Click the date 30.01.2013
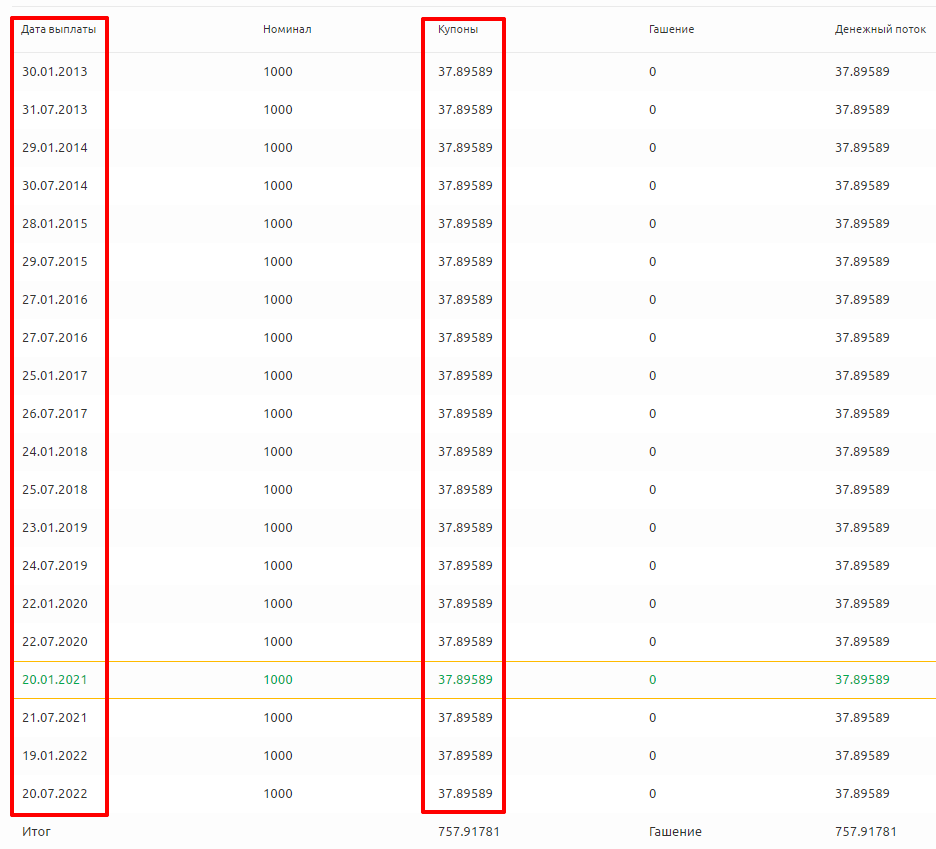The height and width of the screenshot is (849, 936). [55, 72]
